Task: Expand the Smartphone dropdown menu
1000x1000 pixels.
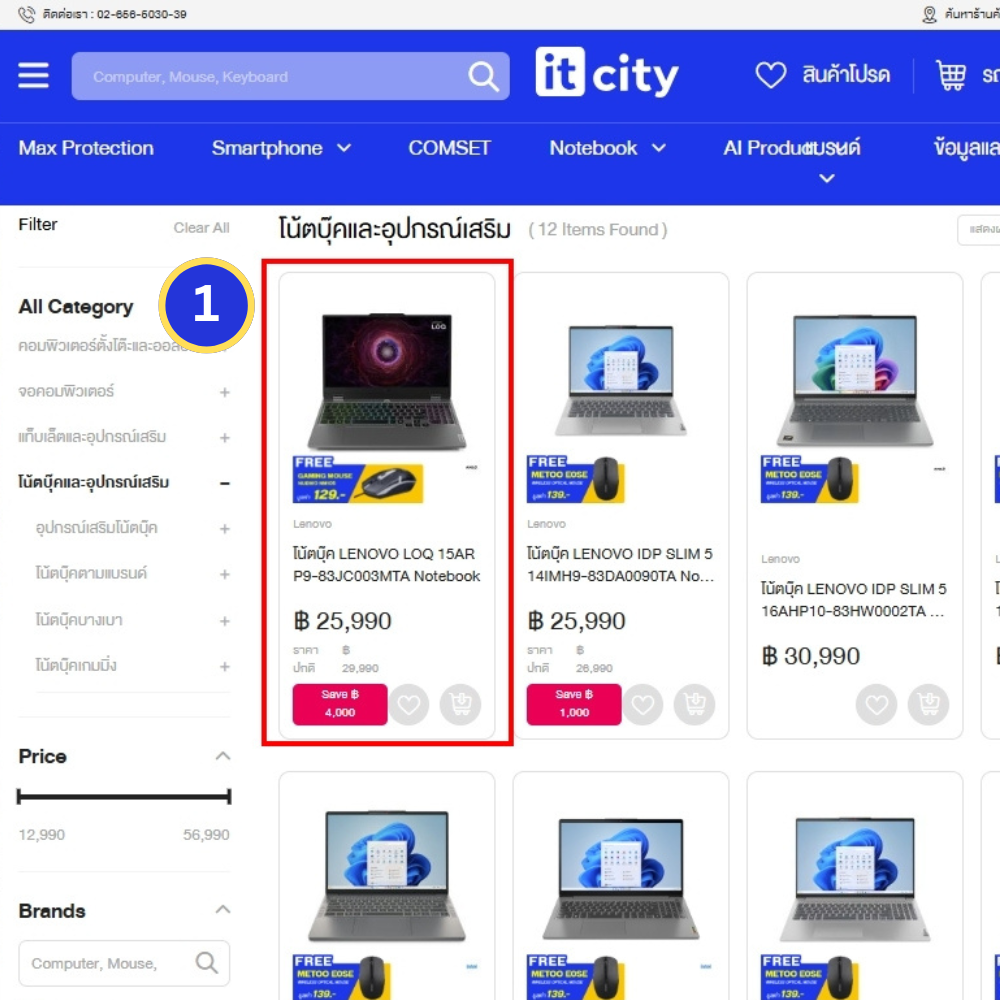Action: point(344,148)
